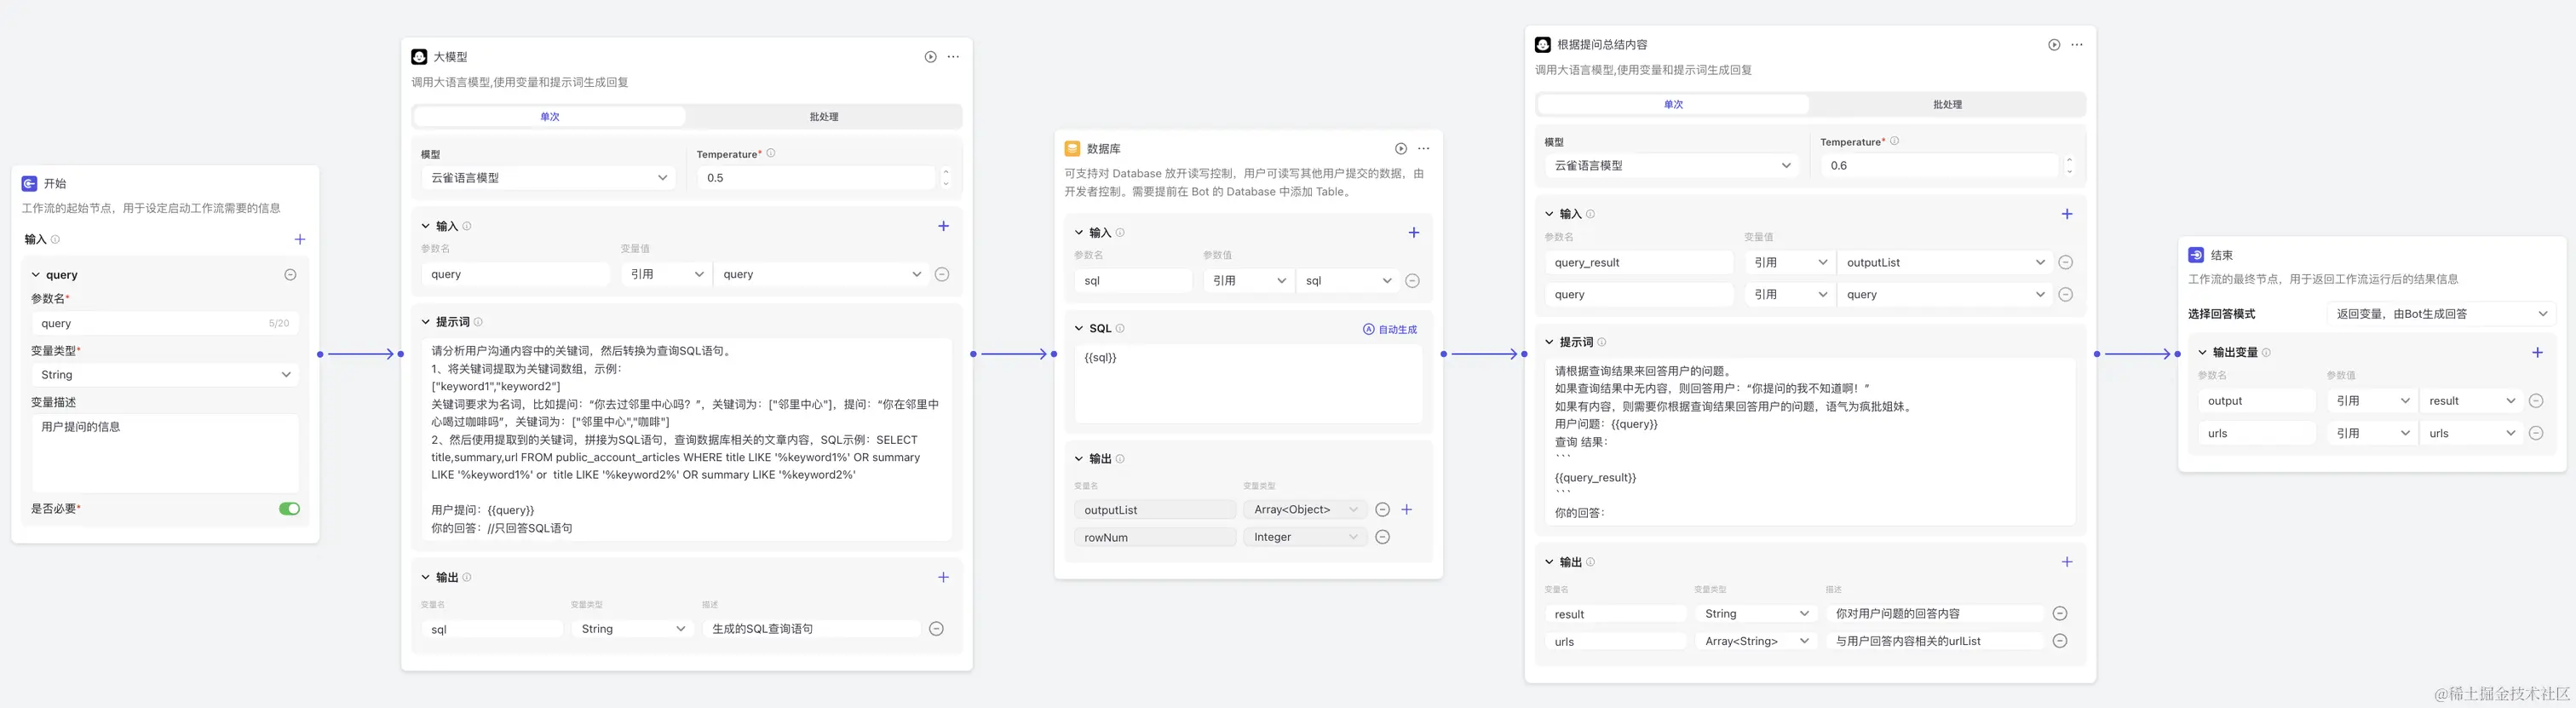This screenshot has height=708, width=2576.
Task: Run the 大模型 node with play icon
Action: coord(930,57)
